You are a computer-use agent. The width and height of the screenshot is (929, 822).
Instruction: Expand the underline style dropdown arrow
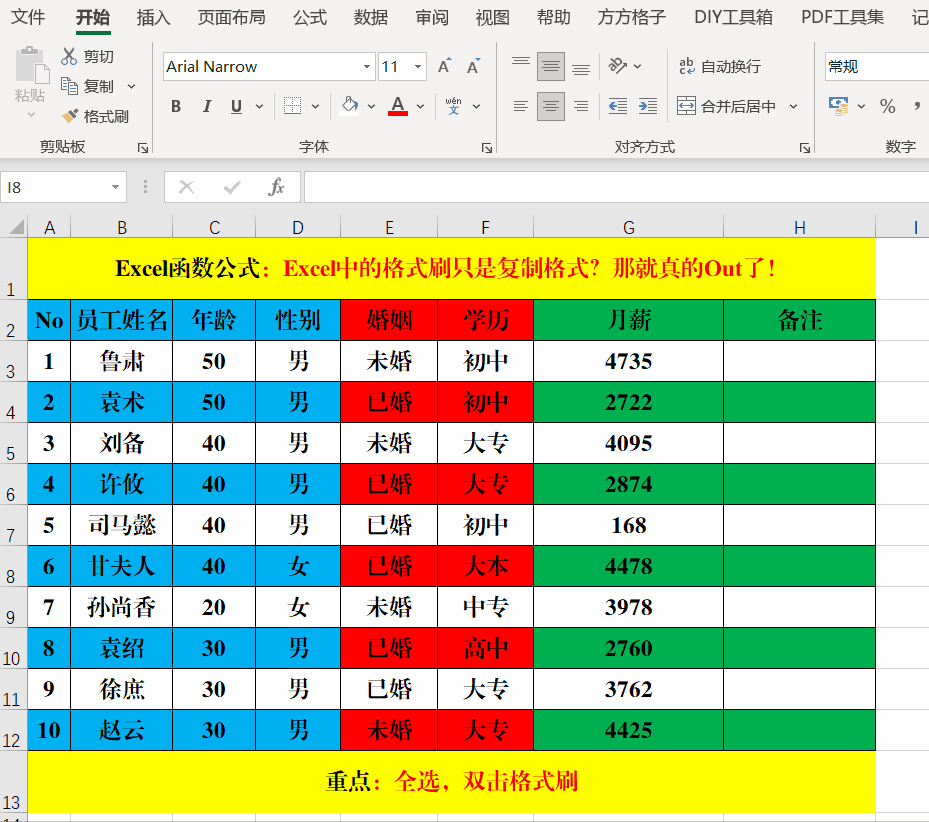pyautogui.click(x=259, y=107)
